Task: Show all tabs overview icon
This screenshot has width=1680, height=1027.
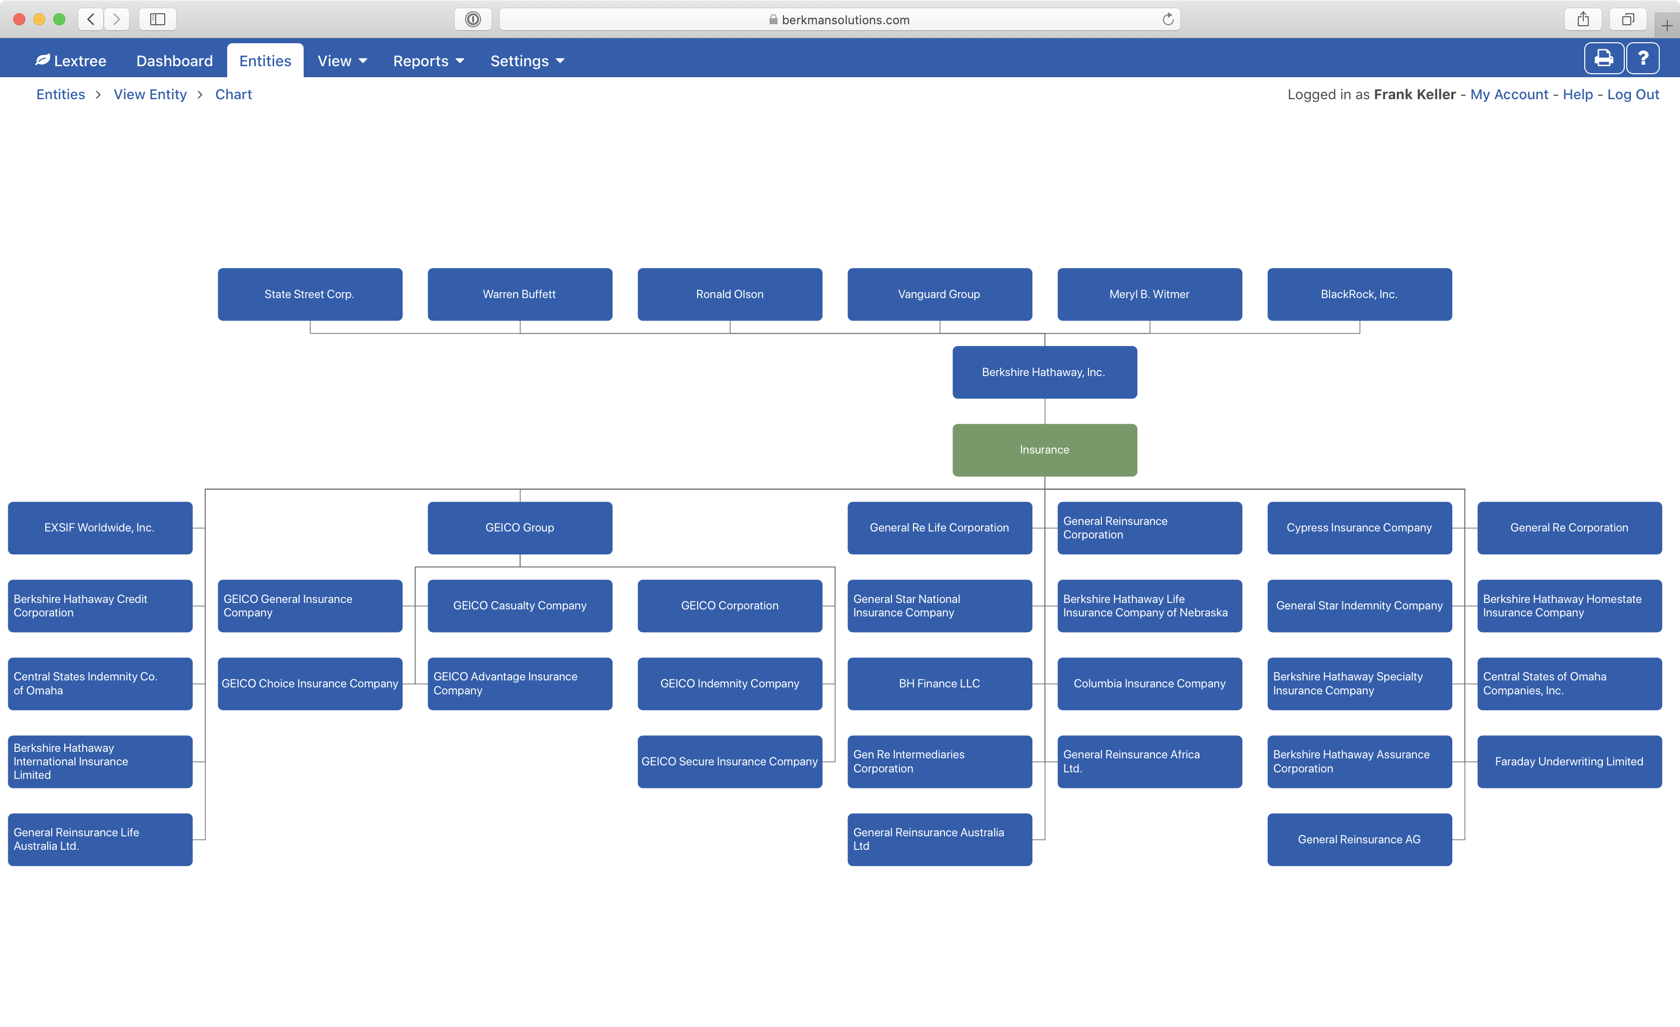Action: pos(1628,19)
